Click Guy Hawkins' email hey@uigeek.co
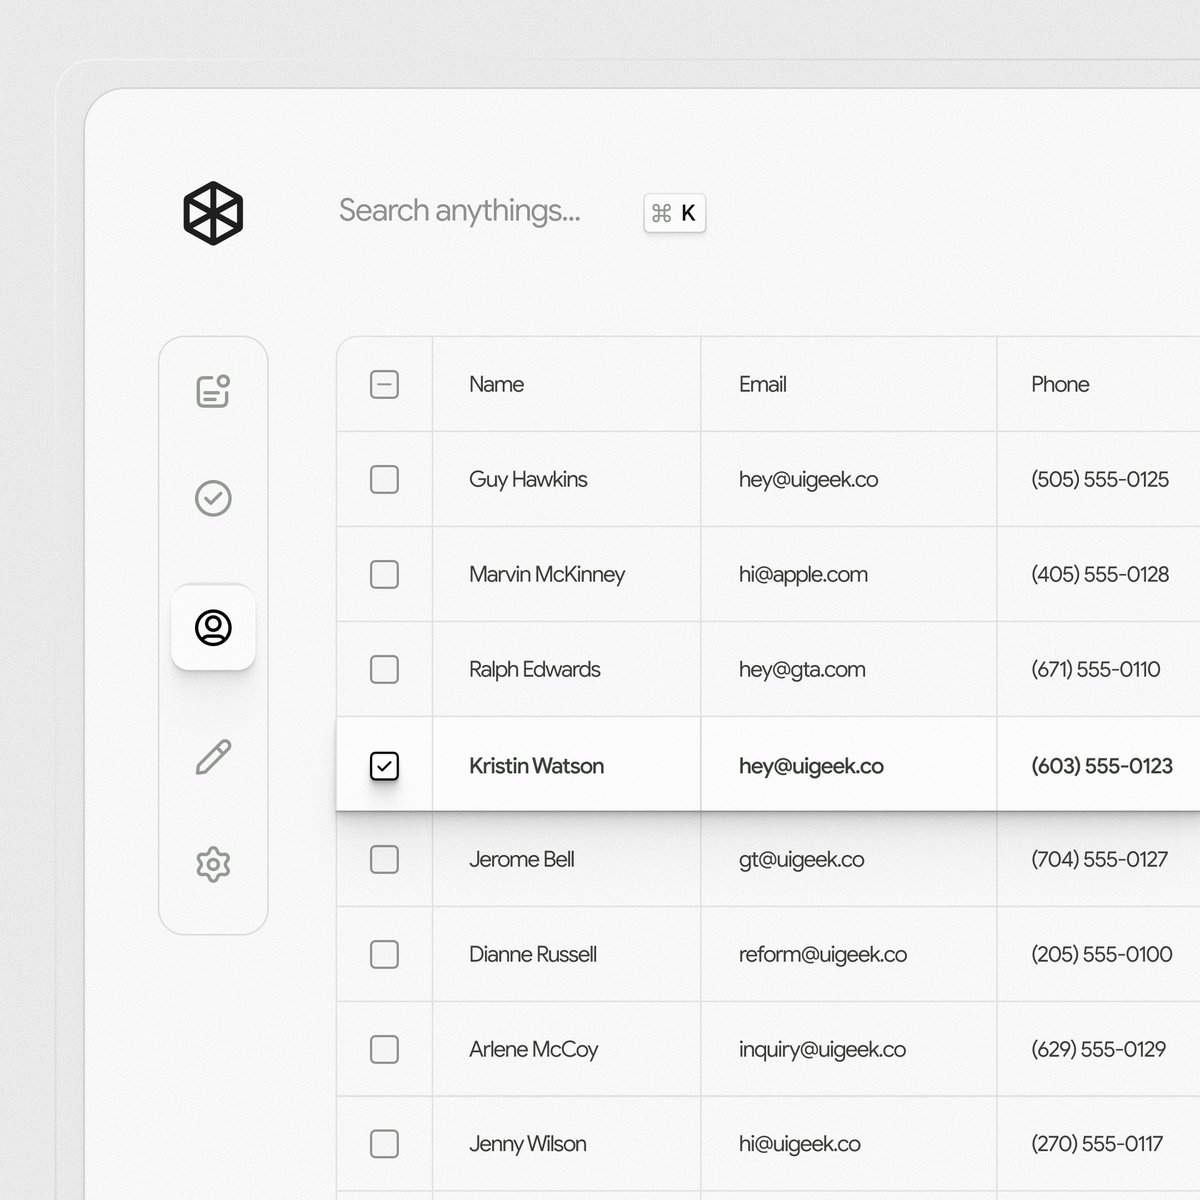Viewport: 1200px width, 1200px height. 809,480
